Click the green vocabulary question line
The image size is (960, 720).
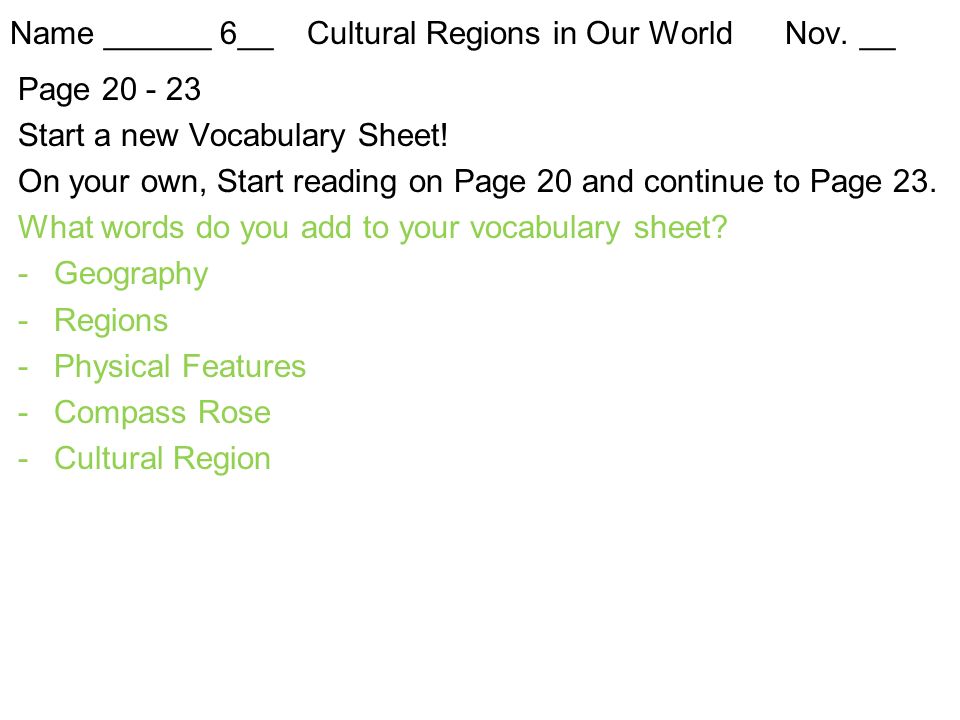(x=372, y=228)
